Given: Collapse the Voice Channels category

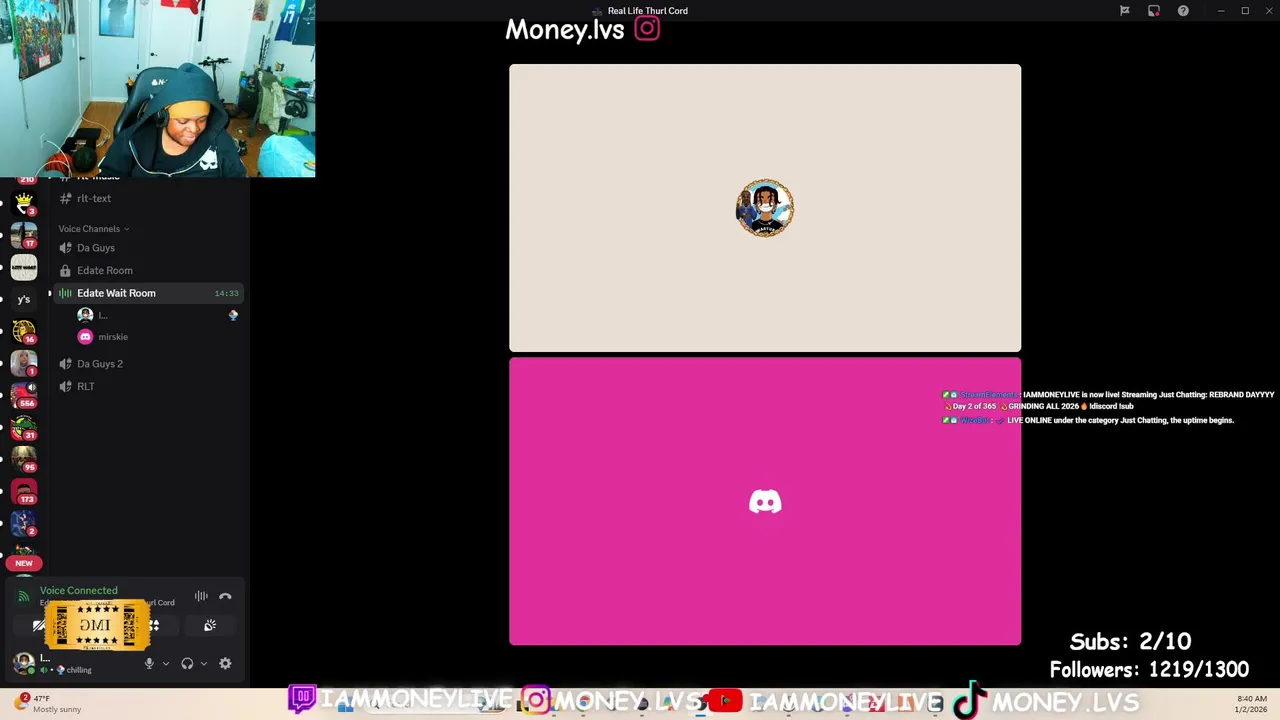Looking at the screenshot, I should pos(93,229).
